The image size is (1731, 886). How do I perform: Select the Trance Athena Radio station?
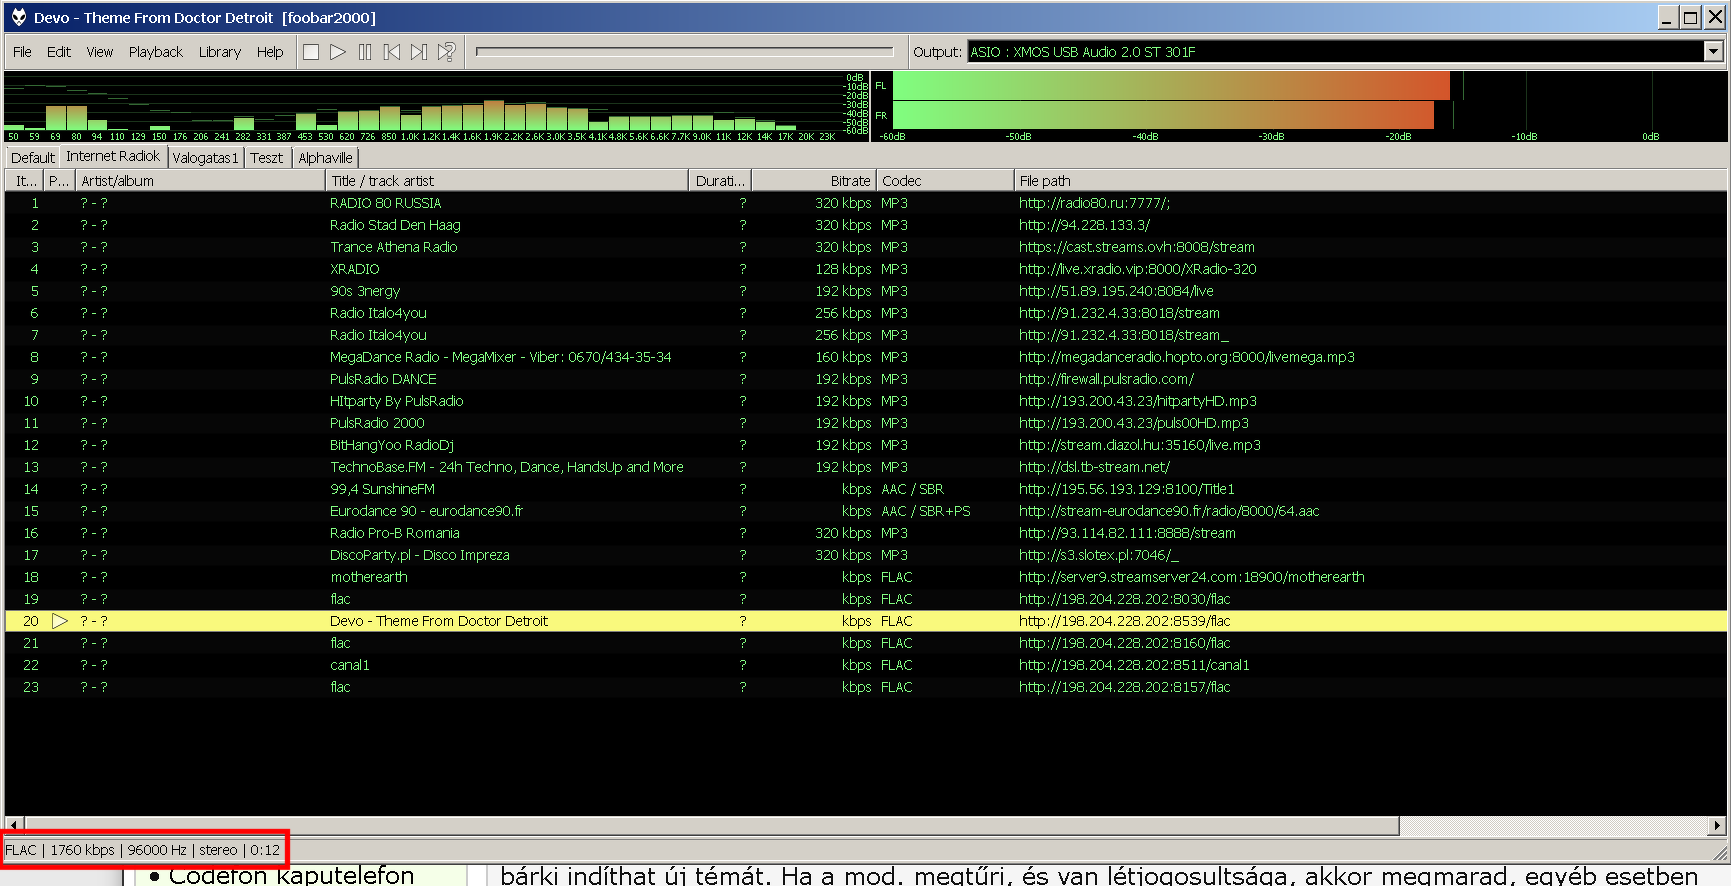point(865,247)
